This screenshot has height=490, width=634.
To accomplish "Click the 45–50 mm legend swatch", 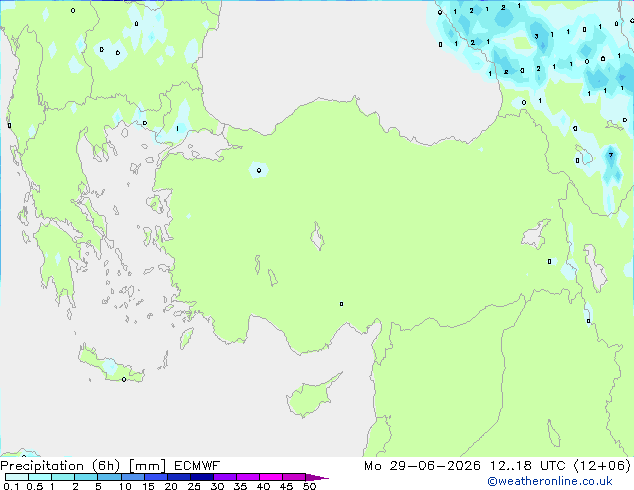I will (294, 477).
